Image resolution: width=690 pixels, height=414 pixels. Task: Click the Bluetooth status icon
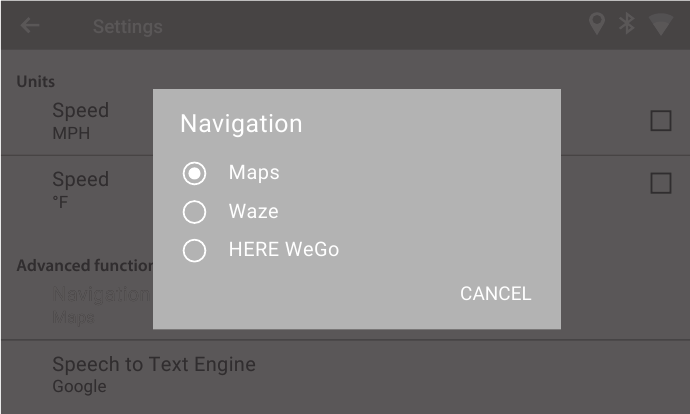tap(627, 24)
